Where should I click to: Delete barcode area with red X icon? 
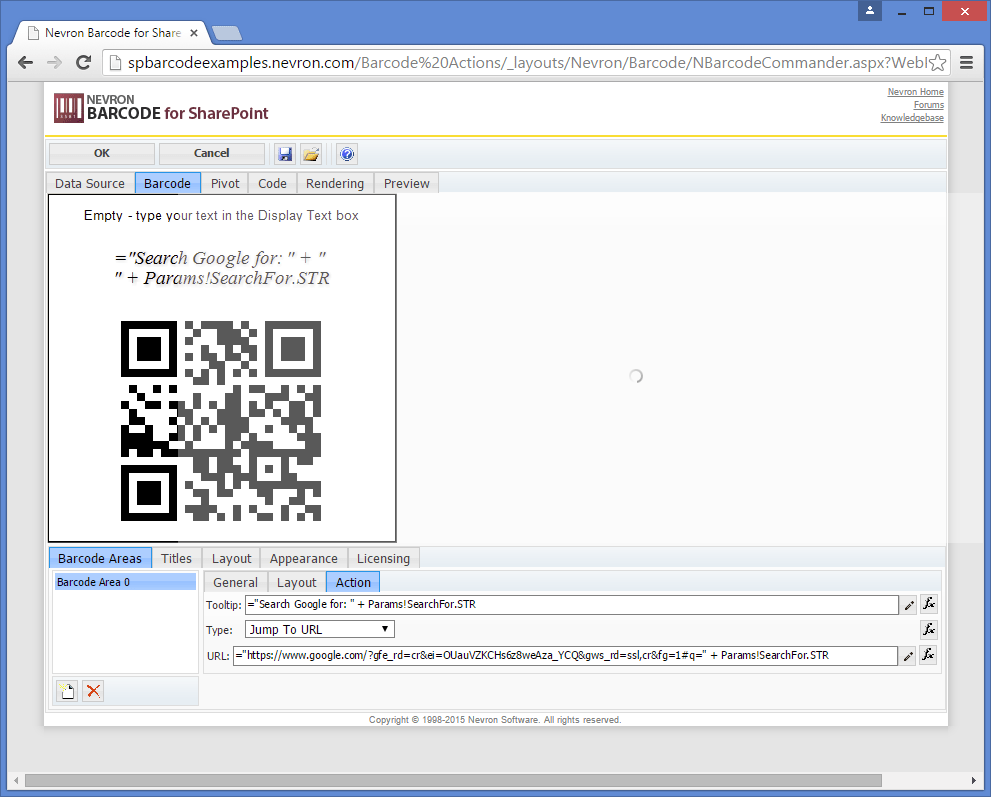click(x=94, y=691)
